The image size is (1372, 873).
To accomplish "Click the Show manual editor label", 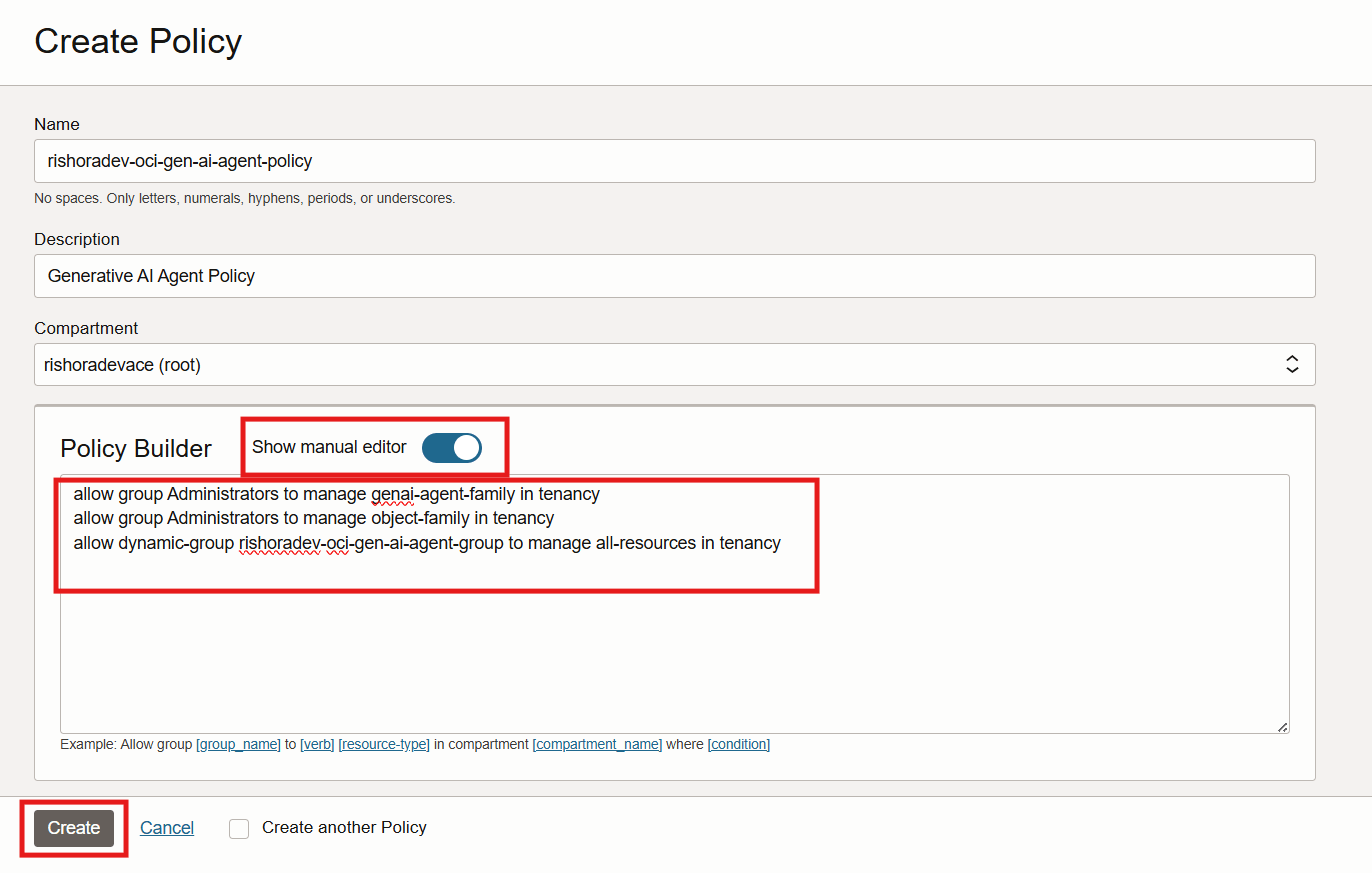I will (x=329, y=447).
